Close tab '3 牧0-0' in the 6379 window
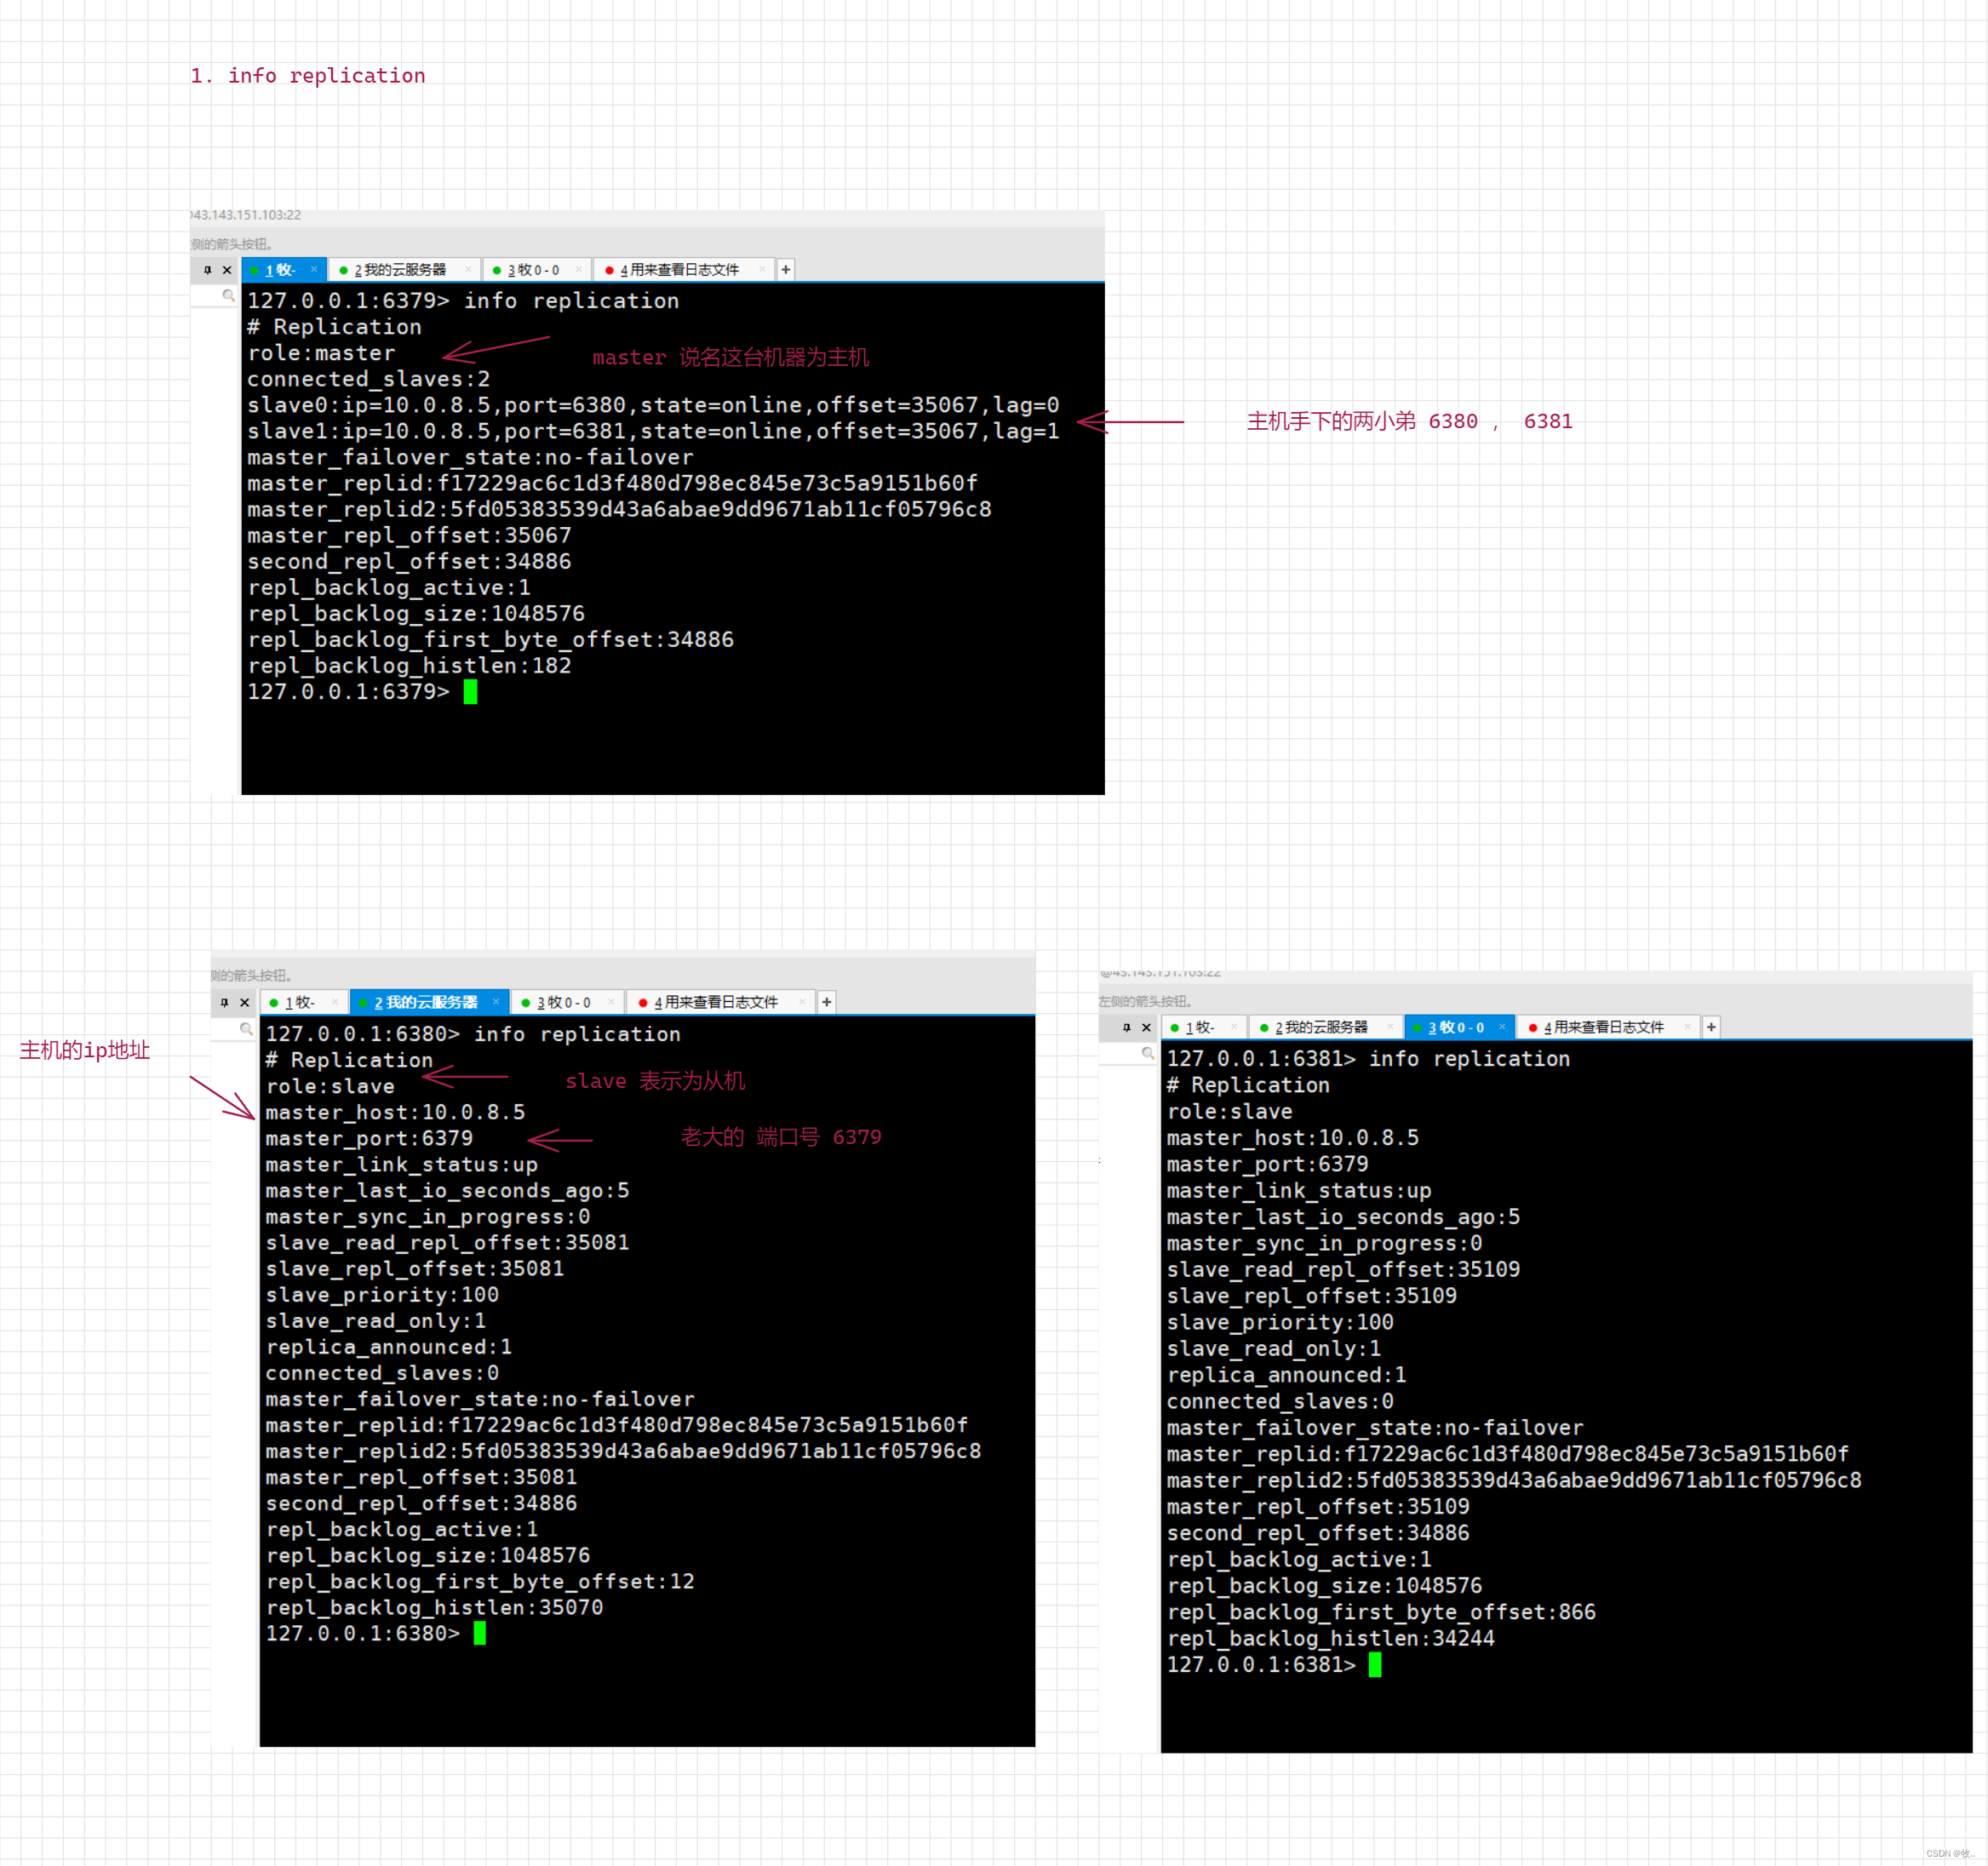This screenshot has width=1988, height=1866. click(x=579, y=269)
